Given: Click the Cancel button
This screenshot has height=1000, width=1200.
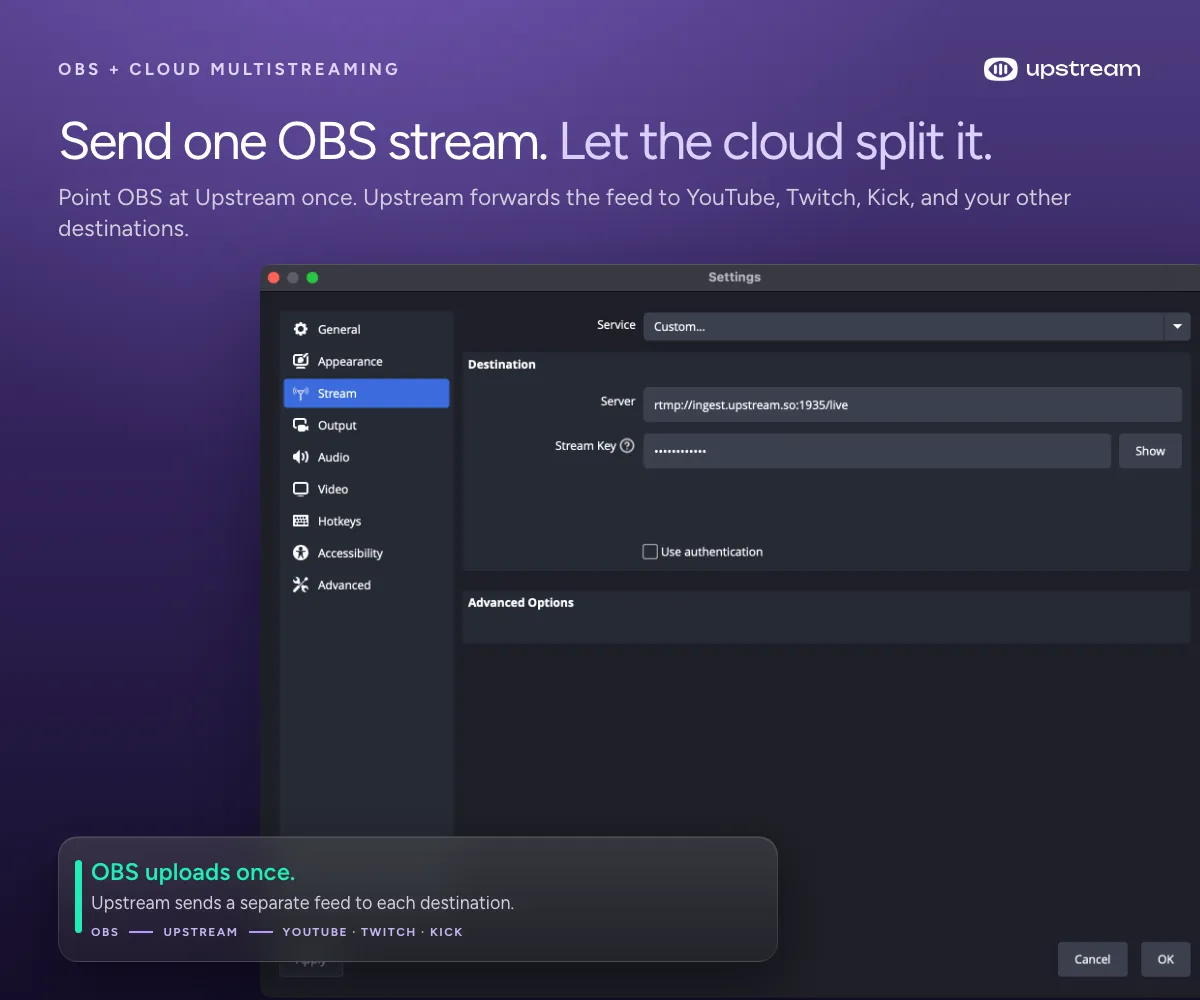Looking at the screenshot, I should tap(1092, 959).
